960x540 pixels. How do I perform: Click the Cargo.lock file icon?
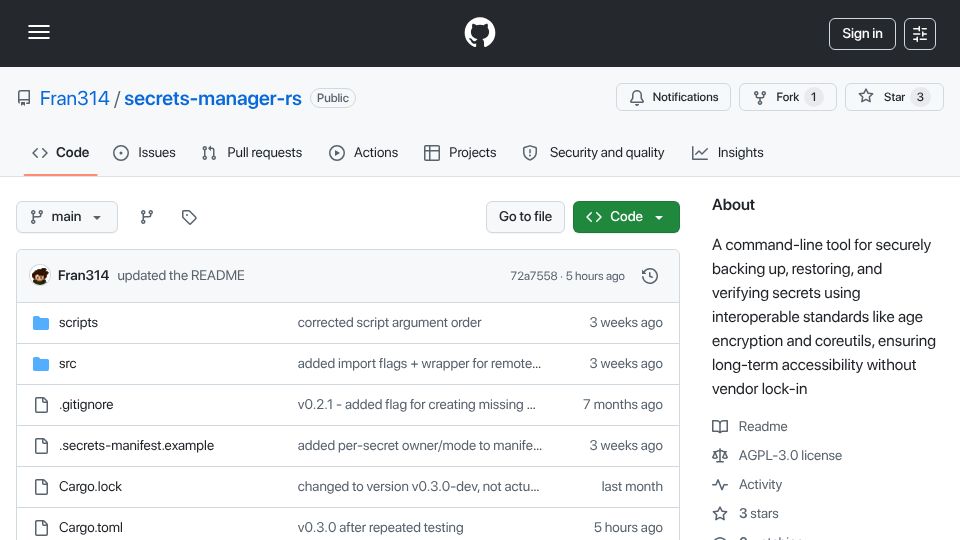[x=41, y=487]
